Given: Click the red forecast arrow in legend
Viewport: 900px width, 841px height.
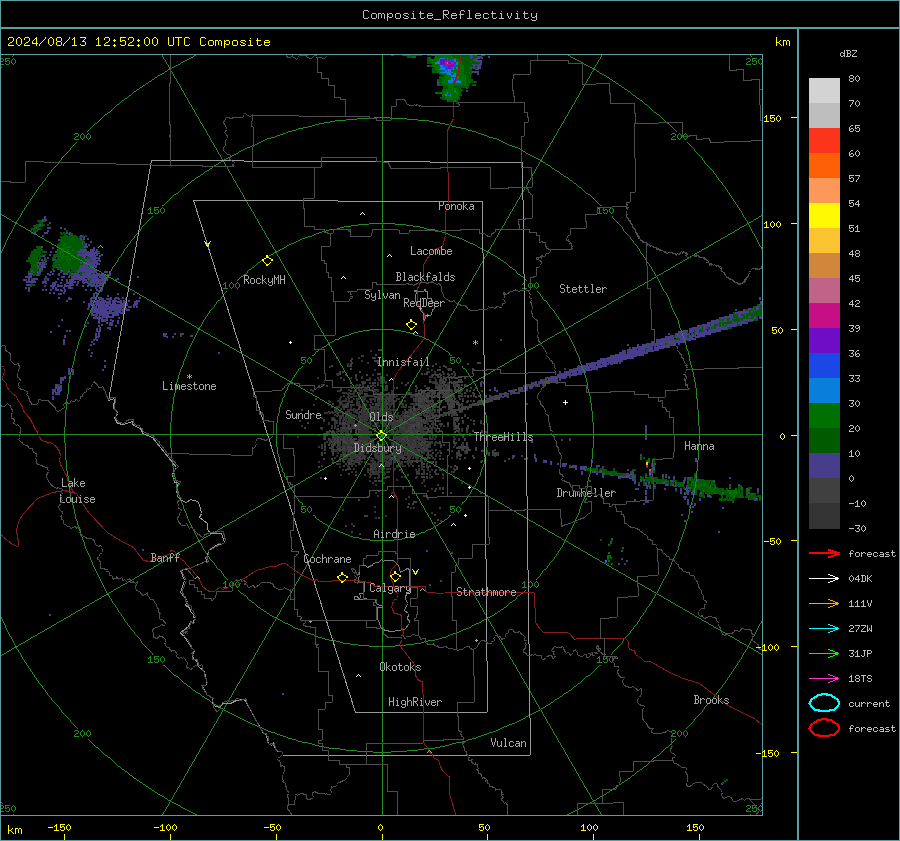Looking at the screenshot, I should 824,553.
